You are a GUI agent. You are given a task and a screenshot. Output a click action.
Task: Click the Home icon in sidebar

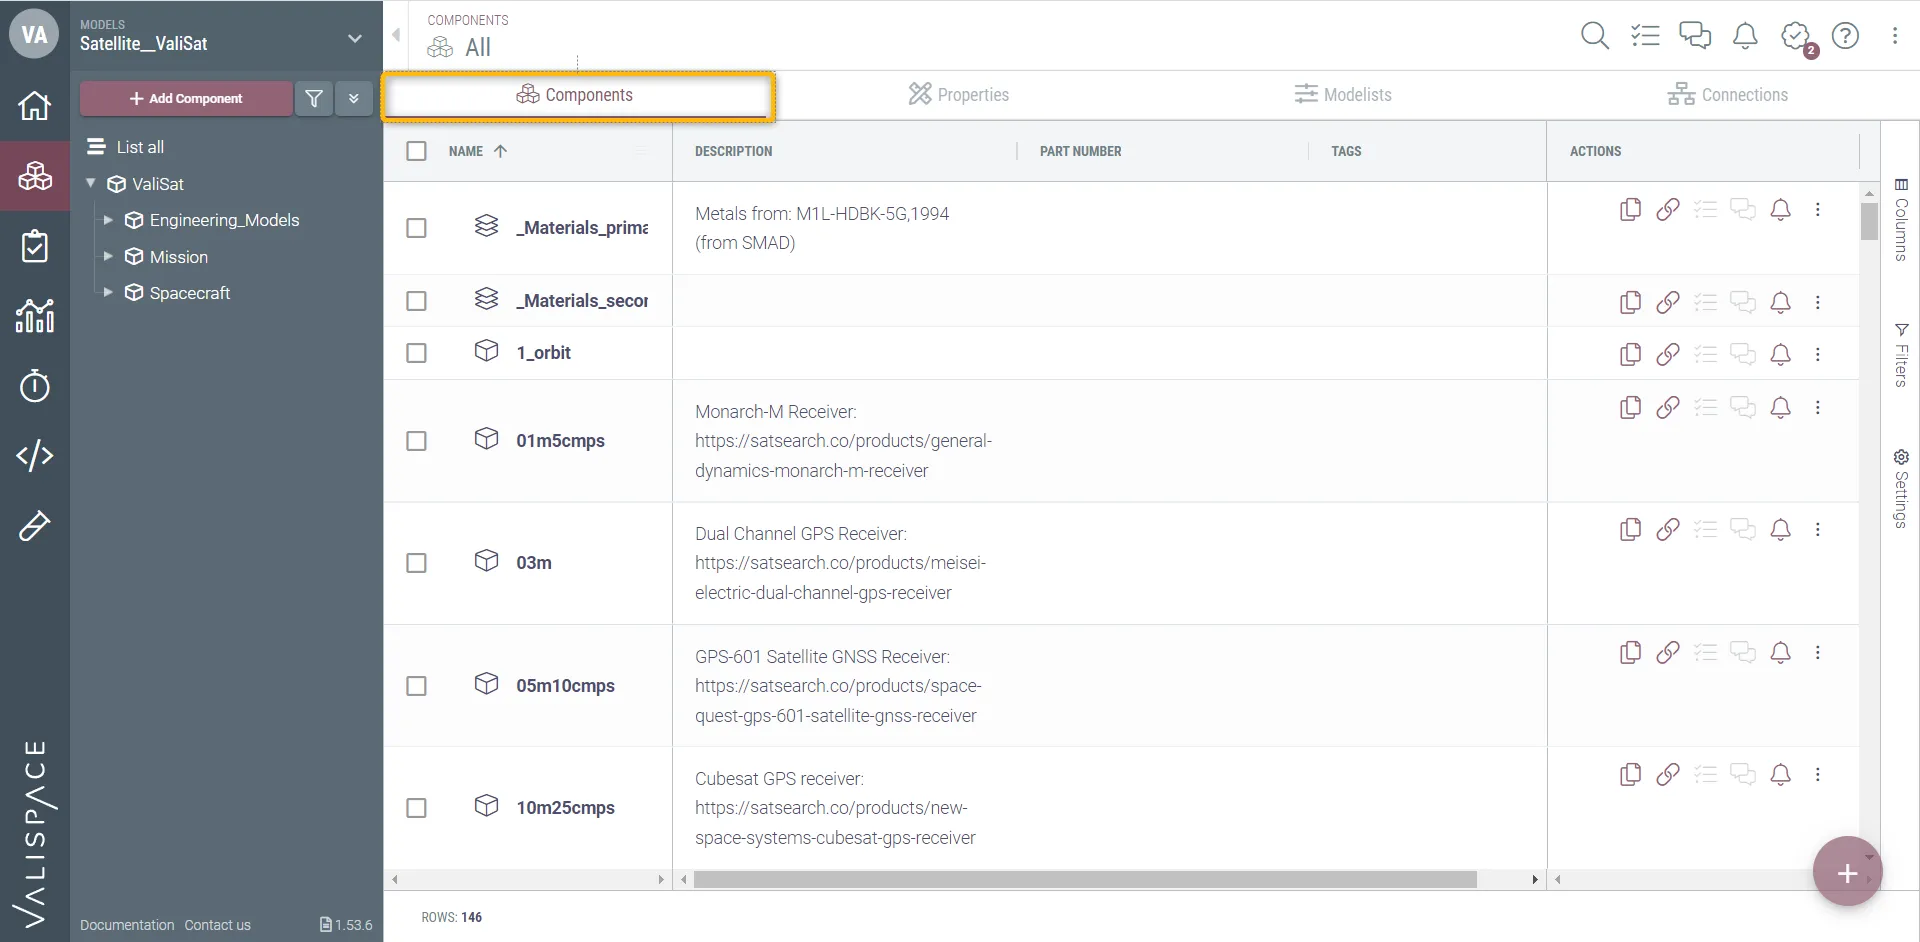(35, 105)
